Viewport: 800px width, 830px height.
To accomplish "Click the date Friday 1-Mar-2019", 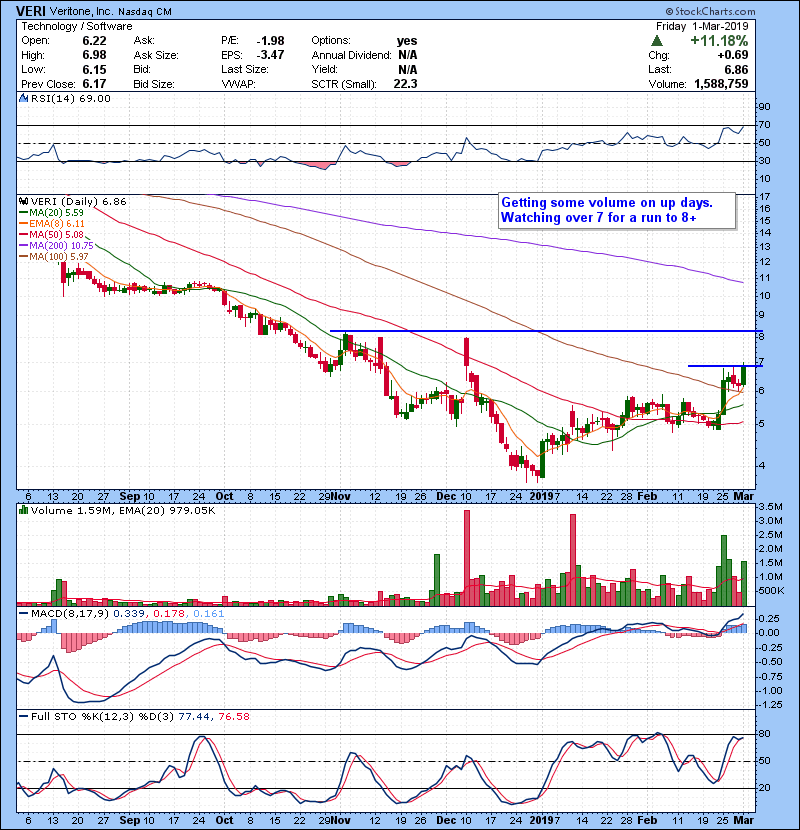I will (x=702, y=26).
